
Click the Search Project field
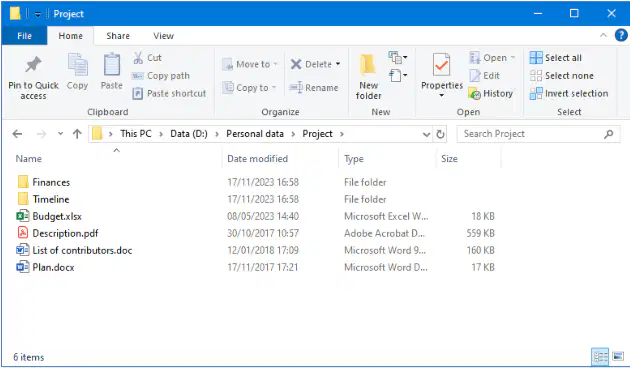click(538, 134)
